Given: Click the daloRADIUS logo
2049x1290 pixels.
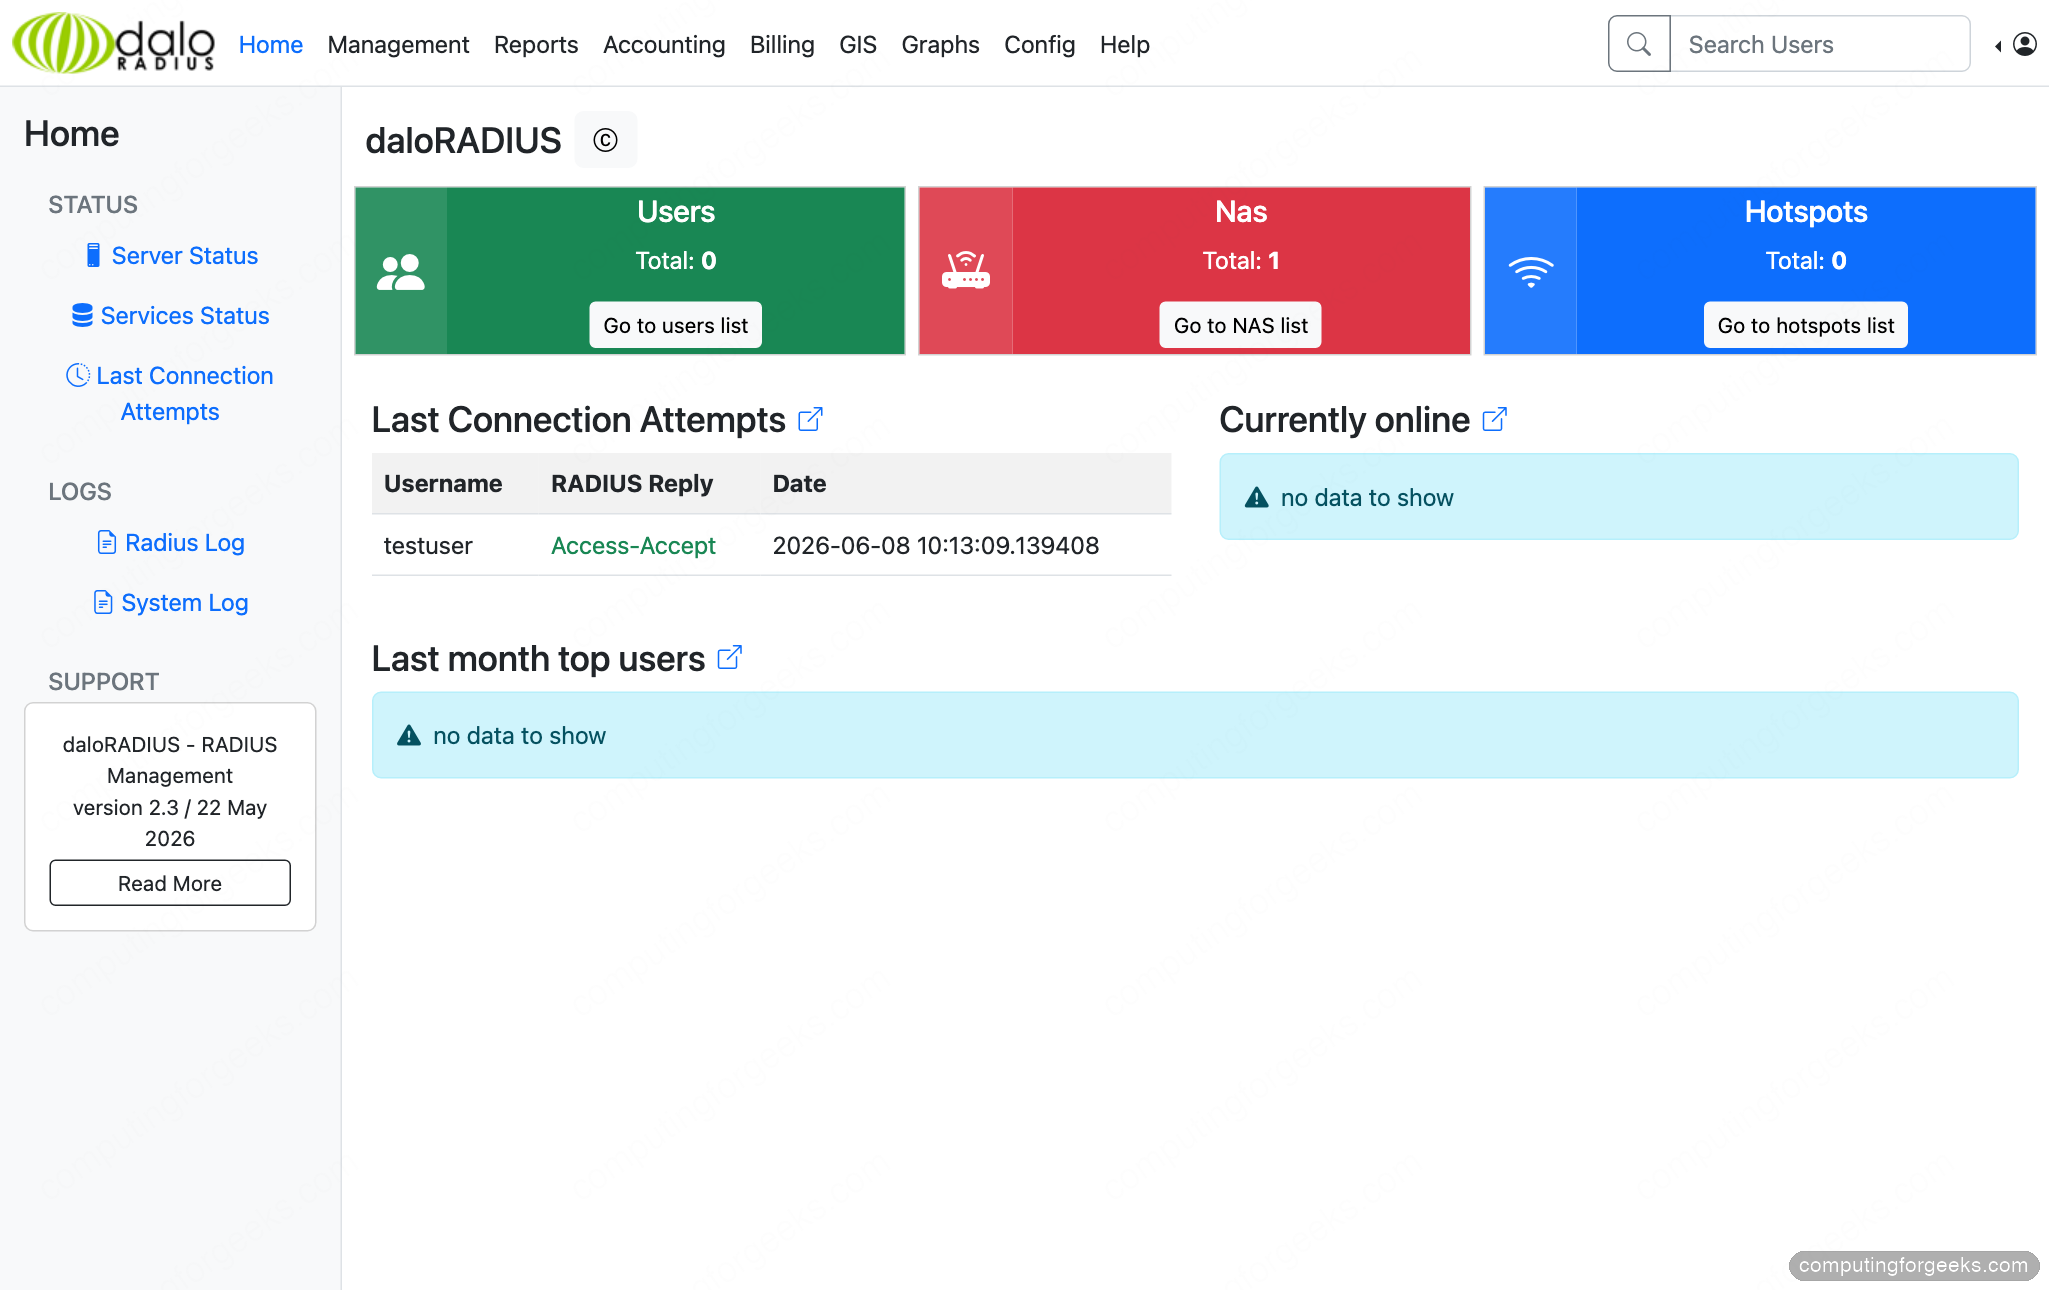Looking at the screenshot, I should (113, 44).
